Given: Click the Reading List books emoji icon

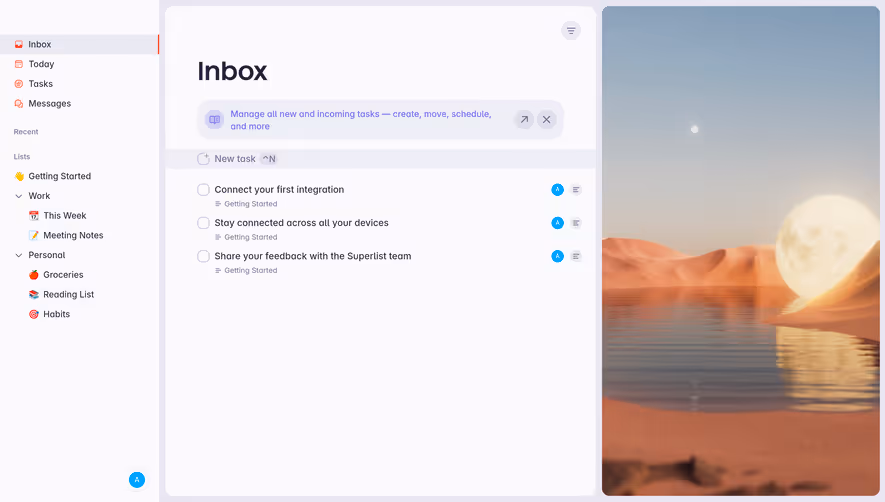Looking at the screenshot, I should click(34, 295).
